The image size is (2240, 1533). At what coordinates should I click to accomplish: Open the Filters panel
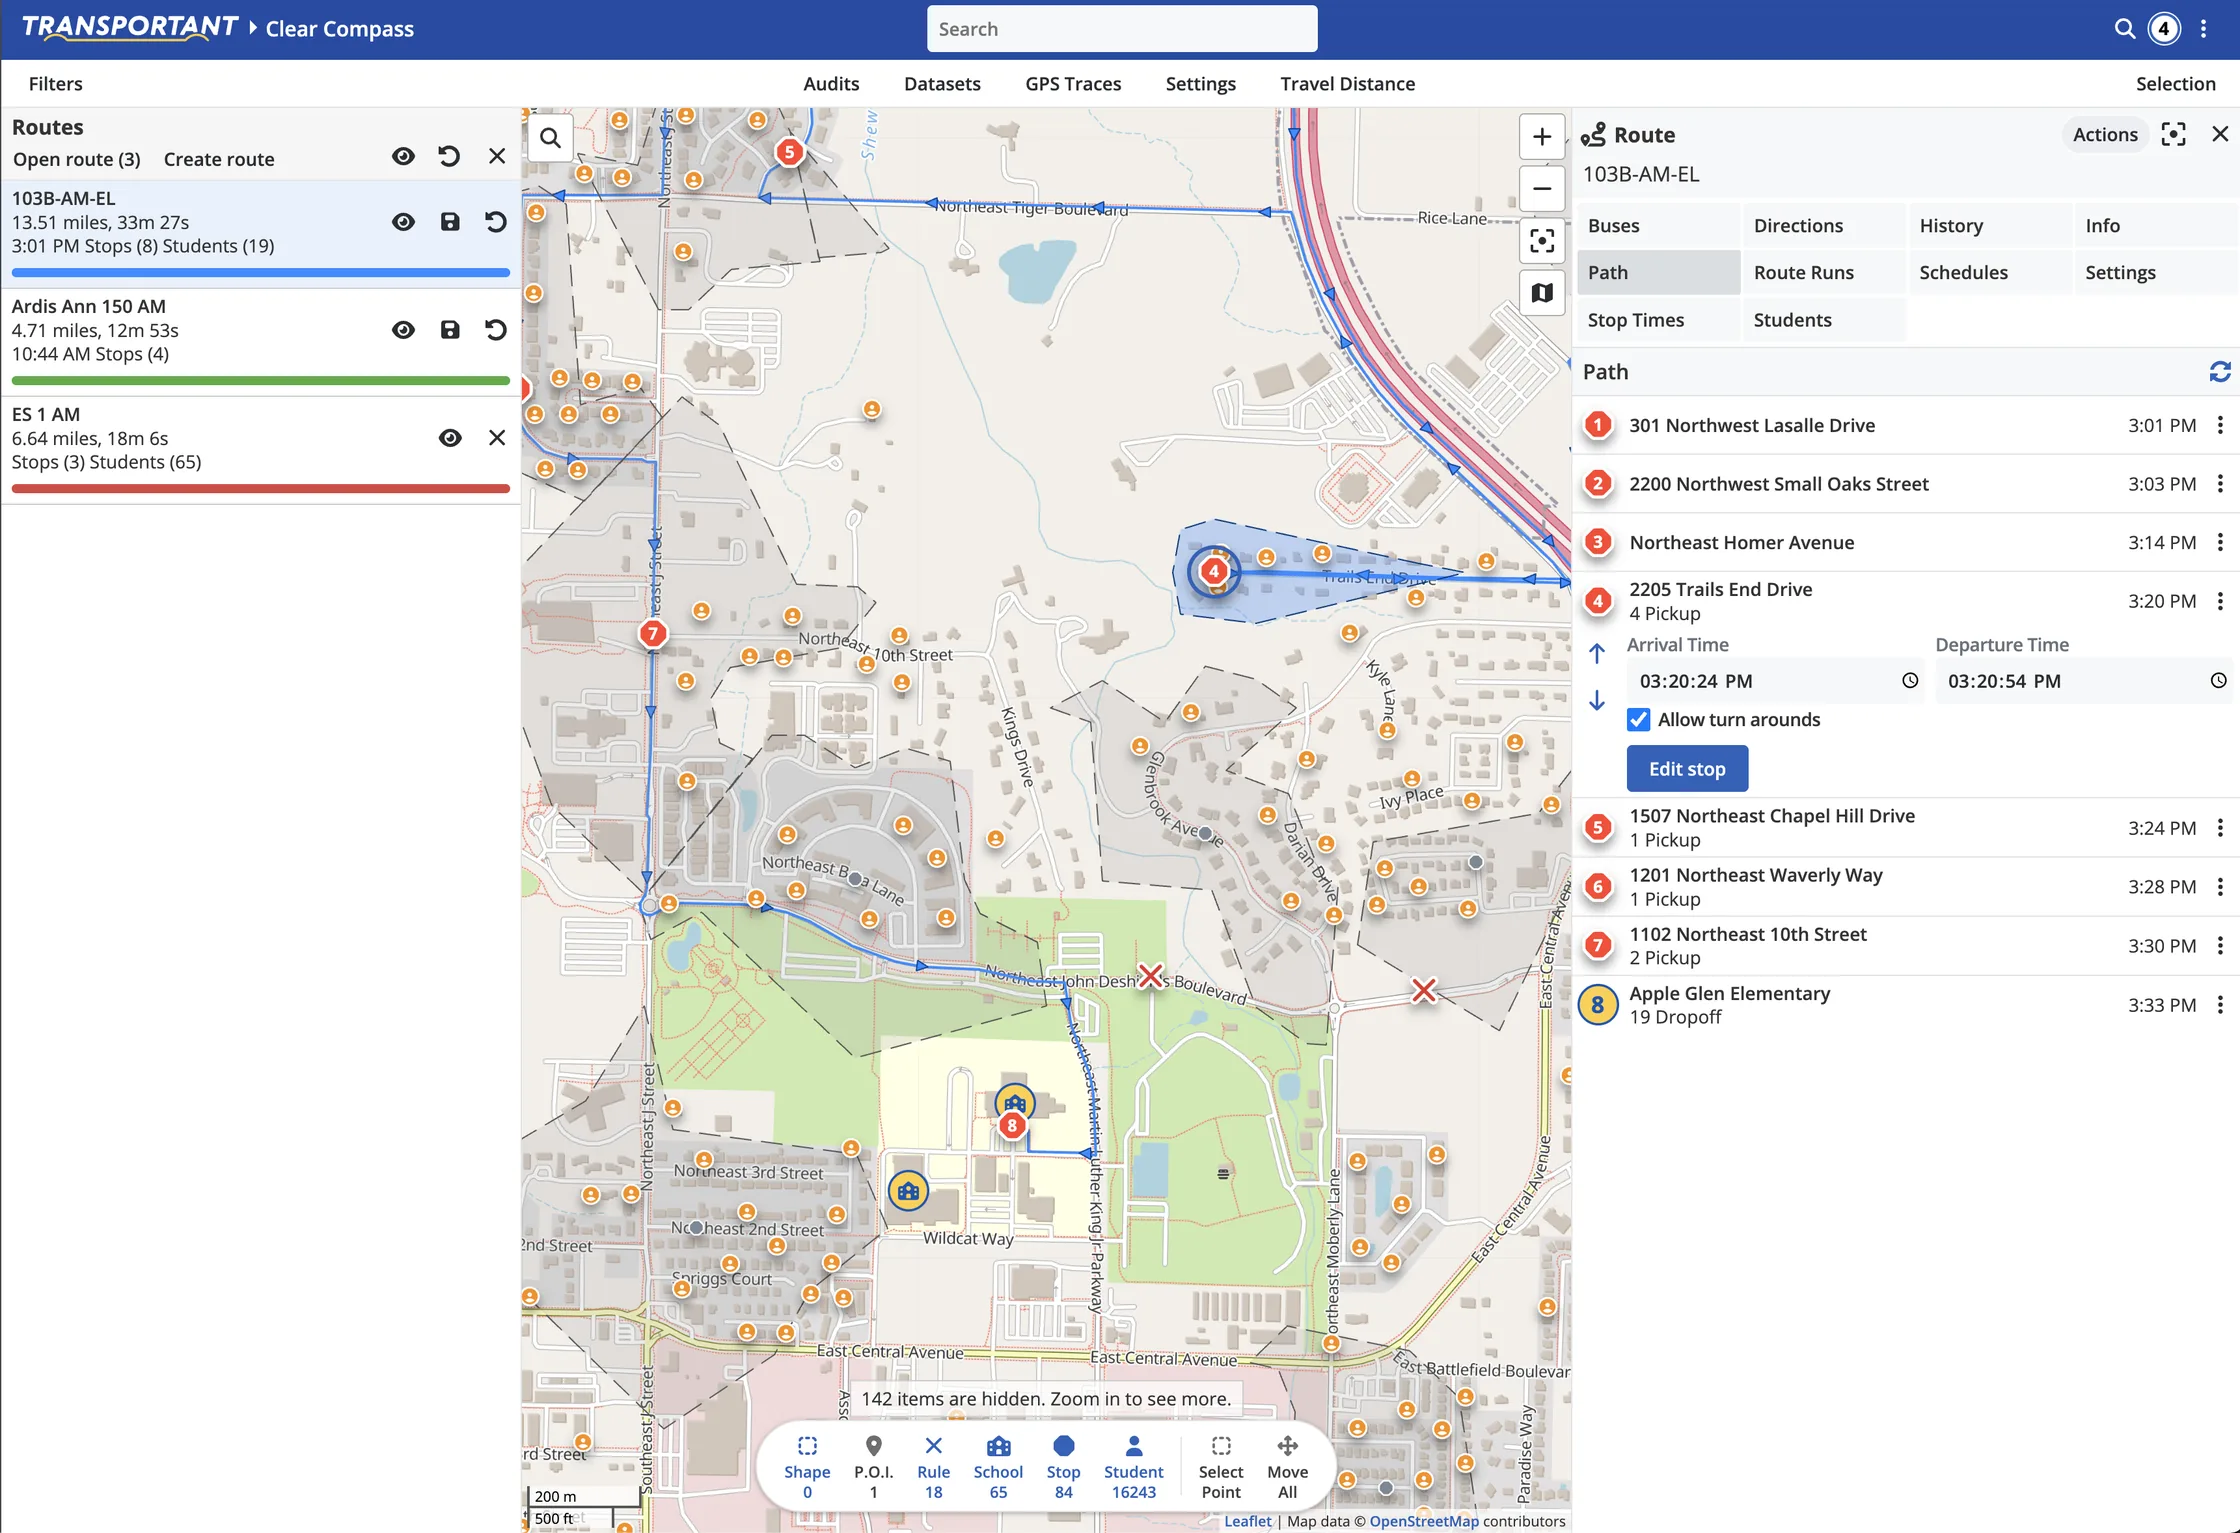tap(56, 84)
